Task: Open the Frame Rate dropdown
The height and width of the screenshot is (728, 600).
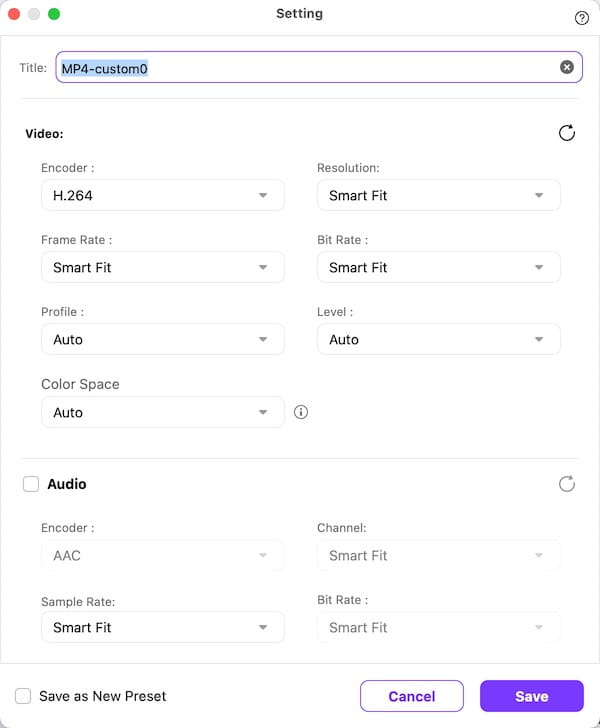Action: pyautogui.click(x=162, y=268)
